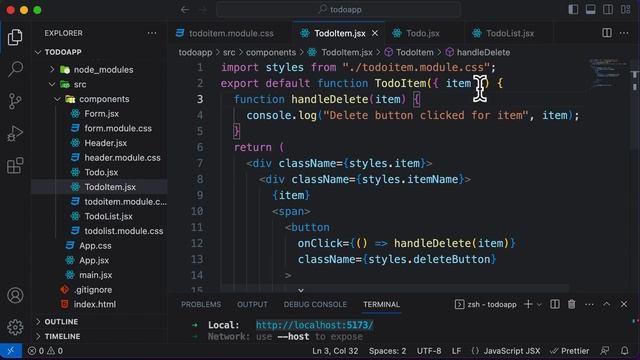Screen dimensions: 640x360
Task: Open the Run and Debug view
Action: tap(15, 133)
